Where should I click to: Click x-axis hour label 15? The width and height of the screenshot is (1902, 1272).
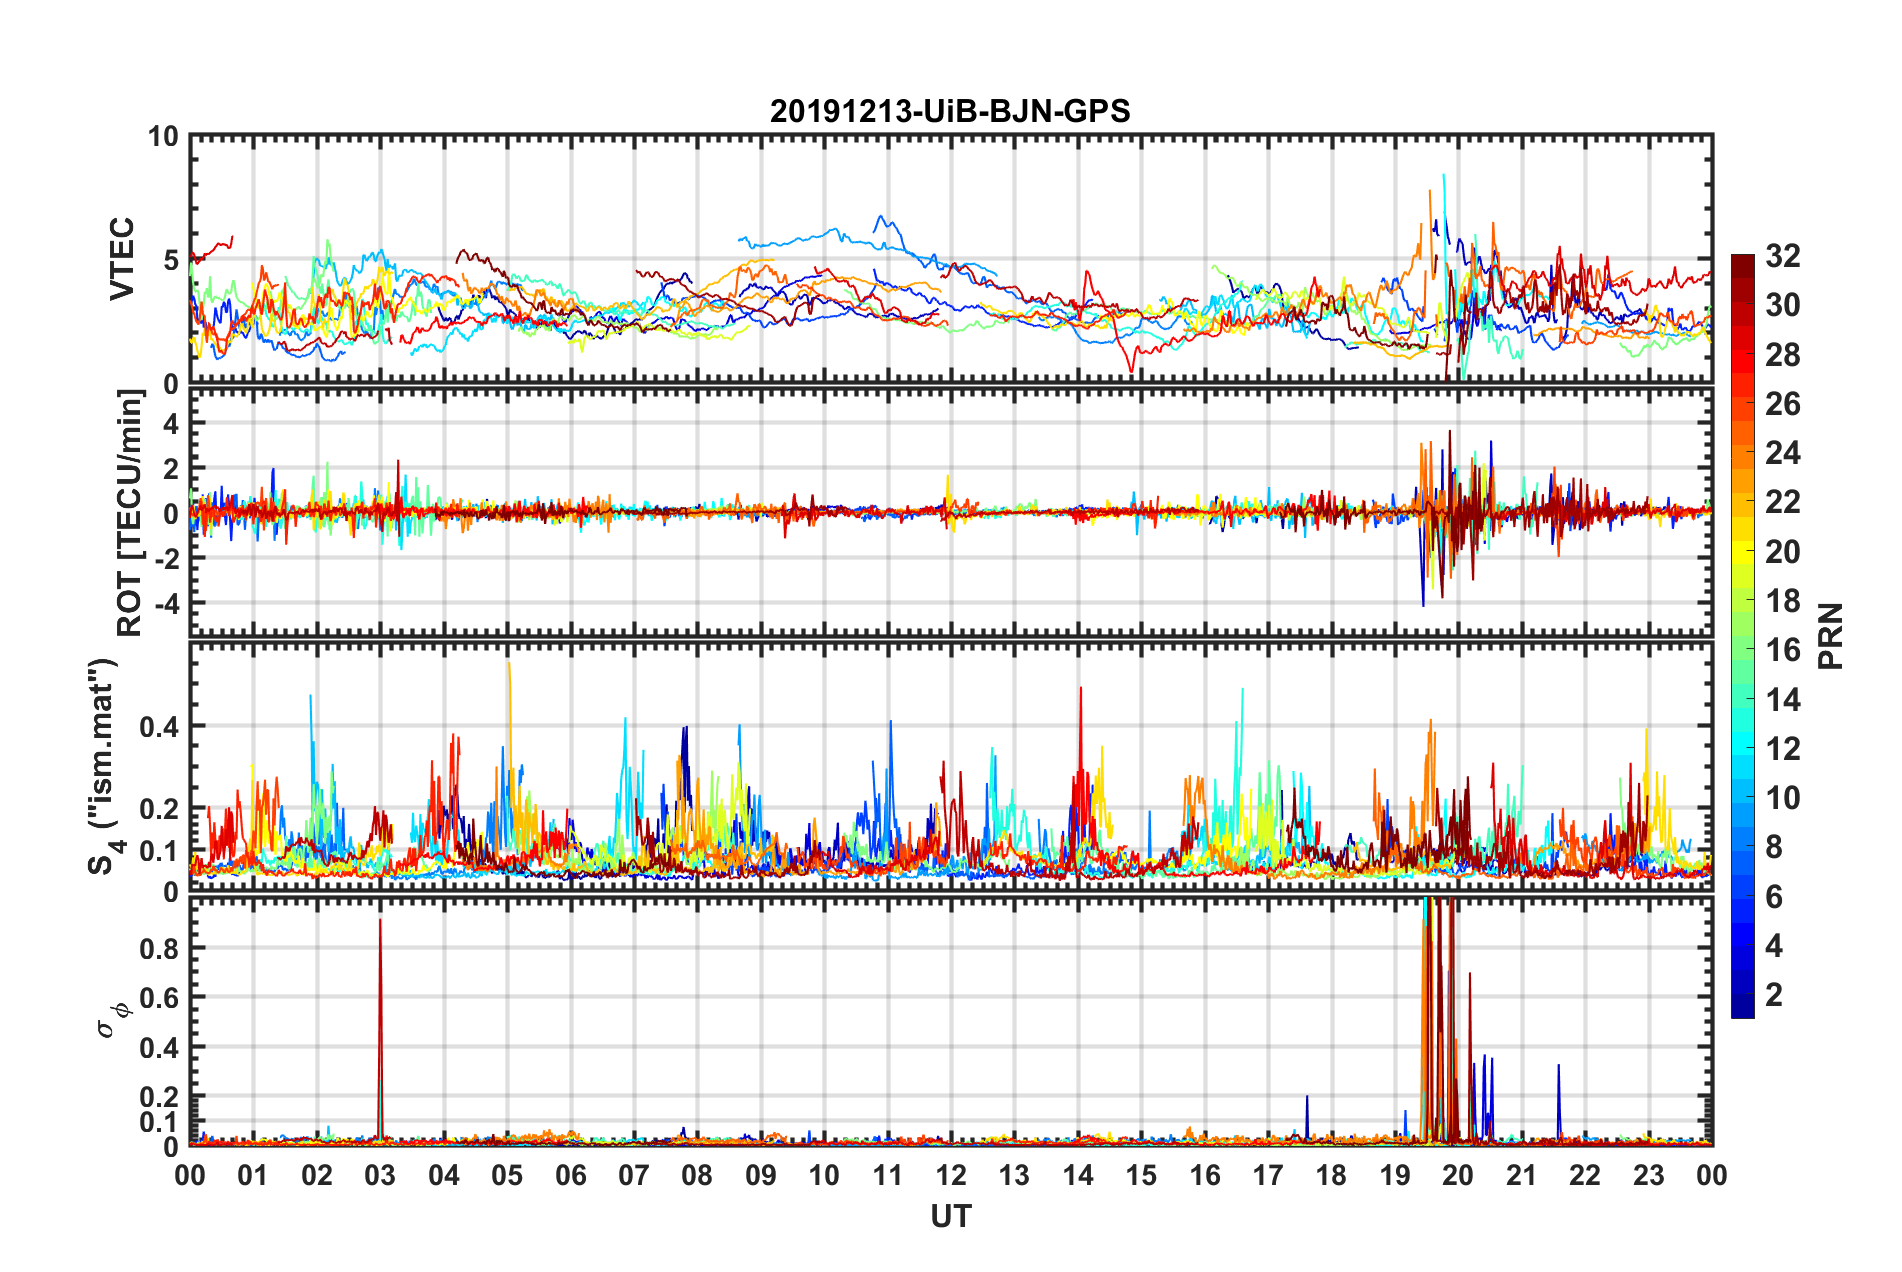pyautogui.click(x=1141, y=1175)
